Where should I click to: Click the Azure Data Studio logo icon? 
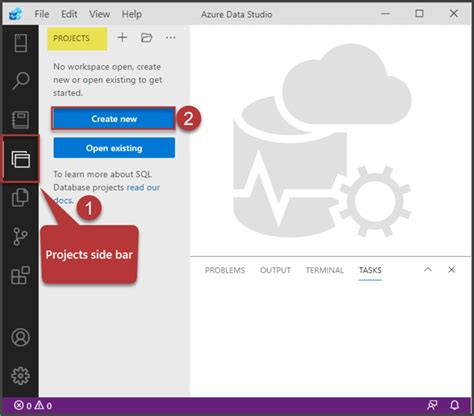(15, 14)
